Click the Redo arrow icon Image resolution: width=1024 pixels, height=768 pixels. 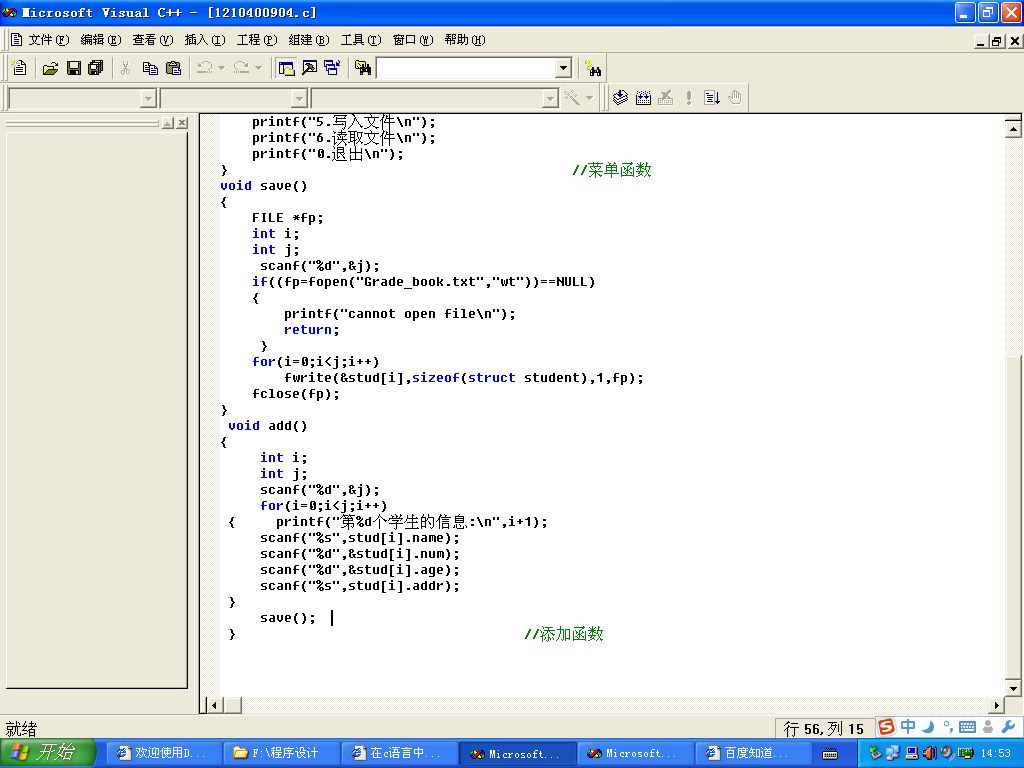(241, 68)
